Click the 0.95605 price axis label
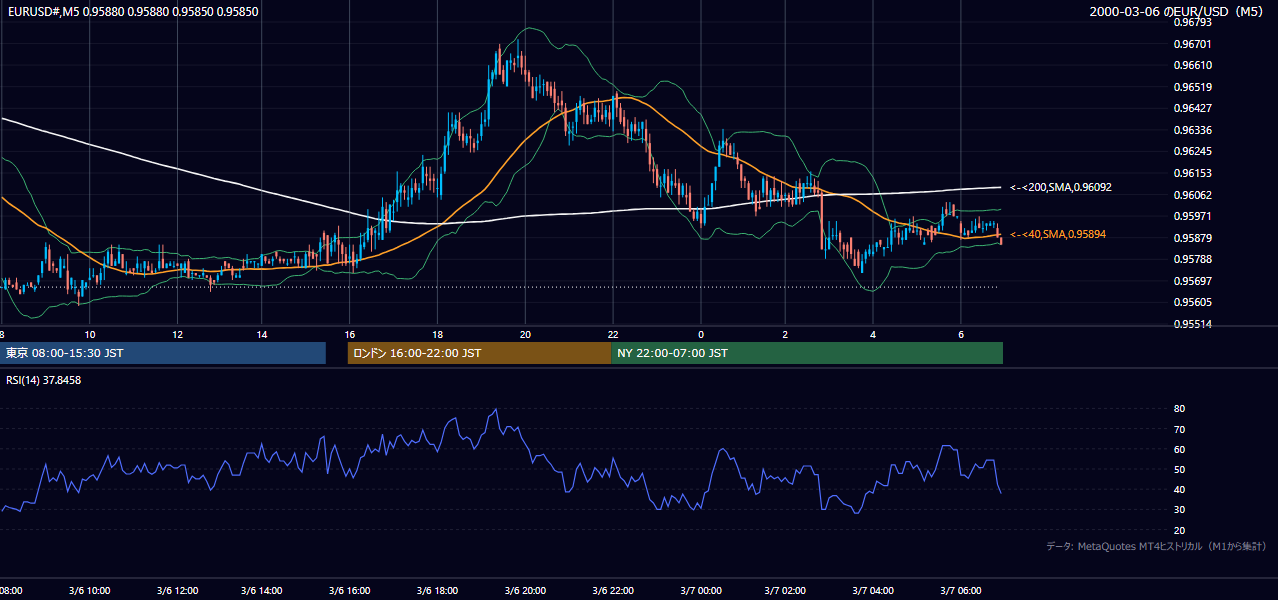The height and width of the screenshot is (600, 1278). pos(1191,302)
